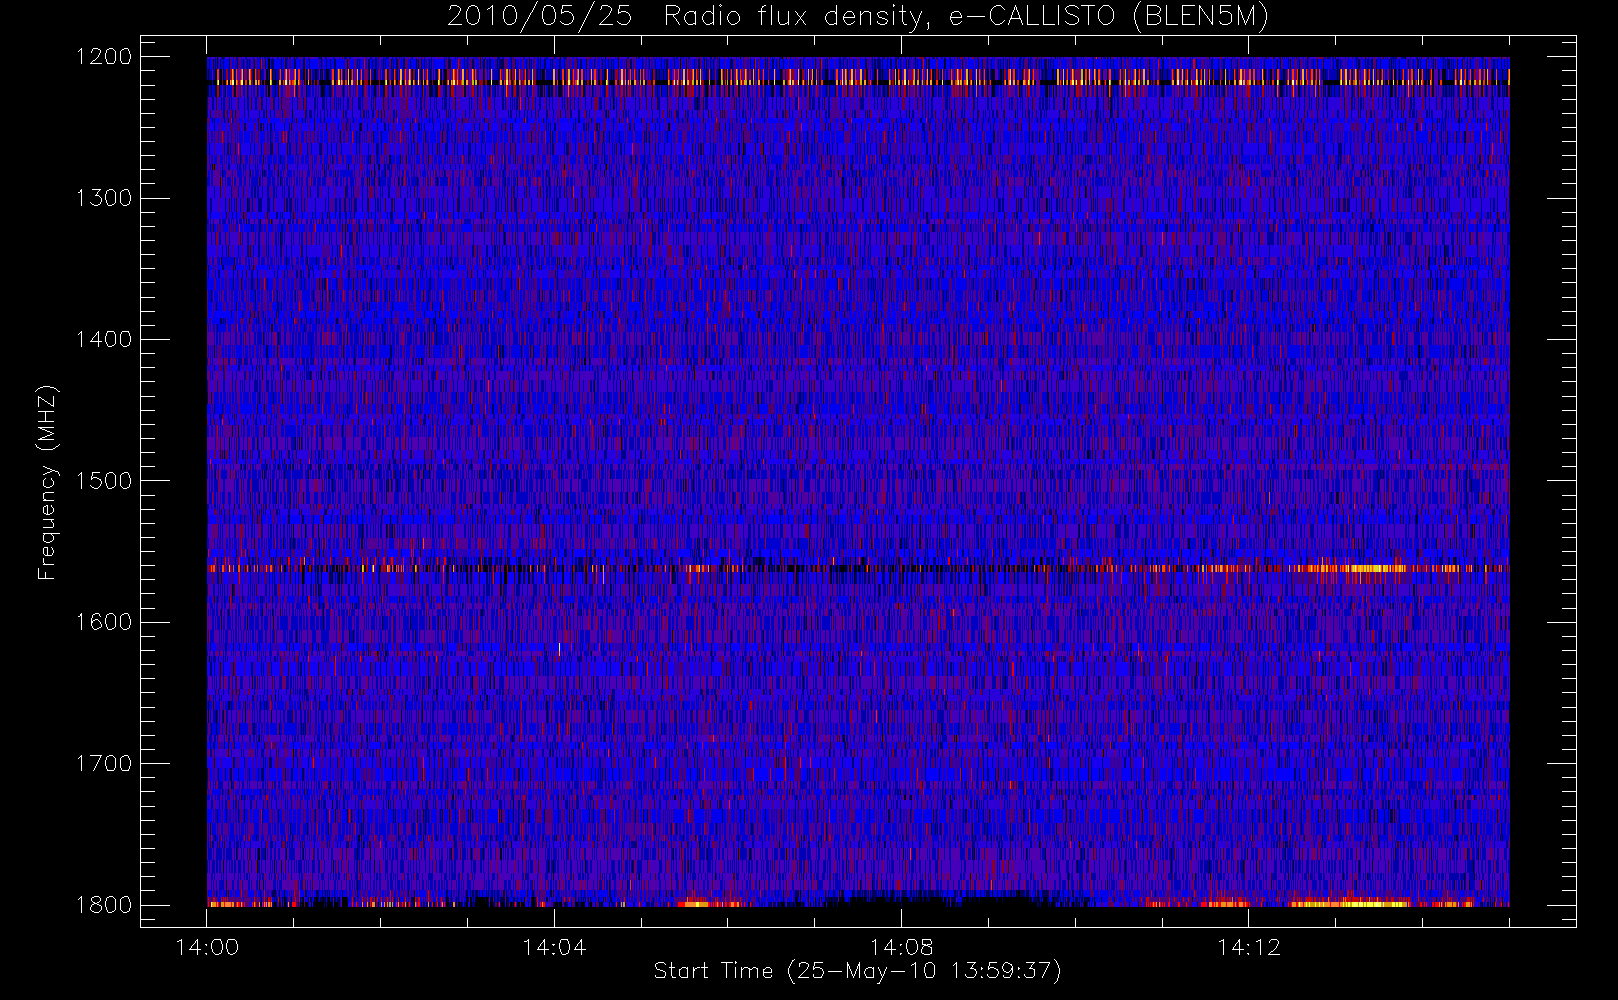Click the 1700 frequency tick label

pos(104,763)
